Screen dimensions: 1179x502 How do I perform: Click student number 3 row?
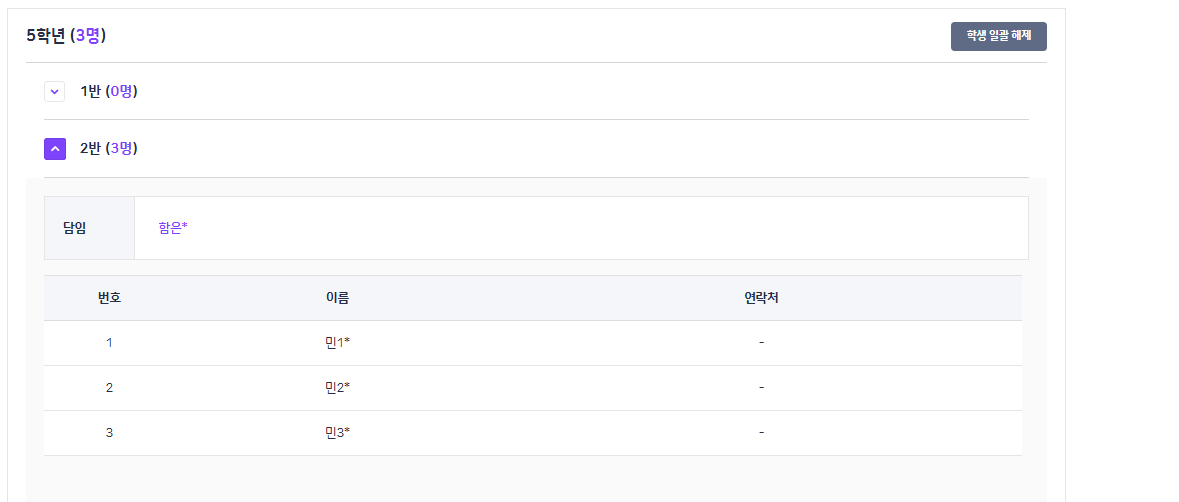pos(109,433)
